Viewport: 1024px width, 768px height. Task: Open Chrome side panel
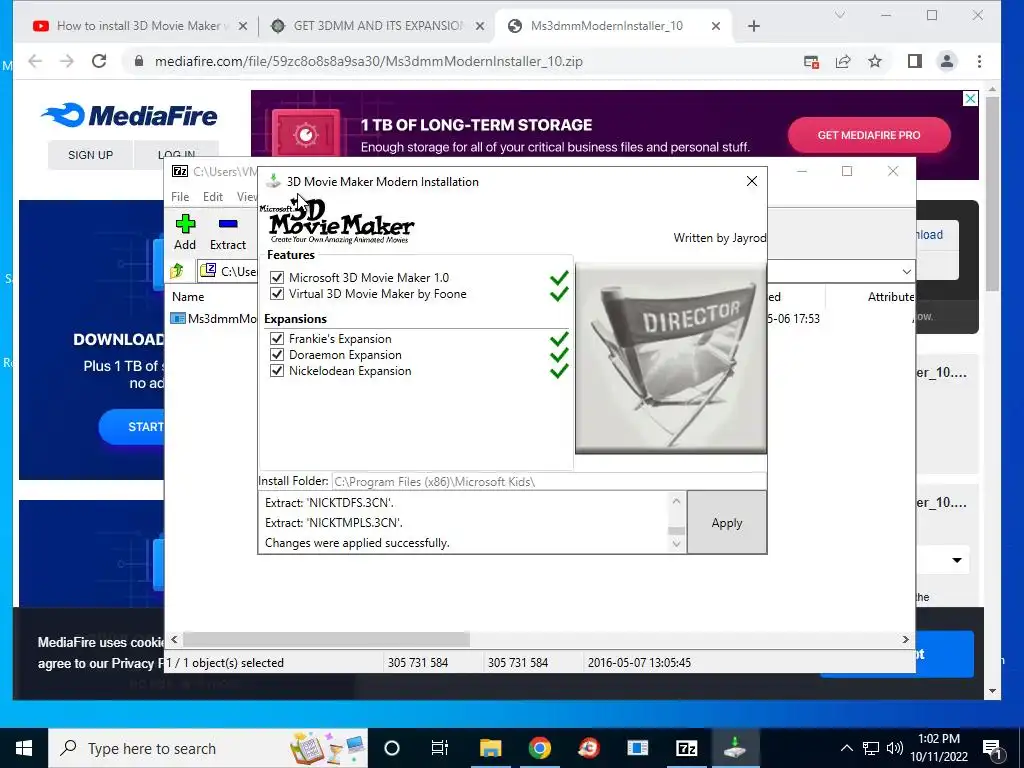coord(914,61)
